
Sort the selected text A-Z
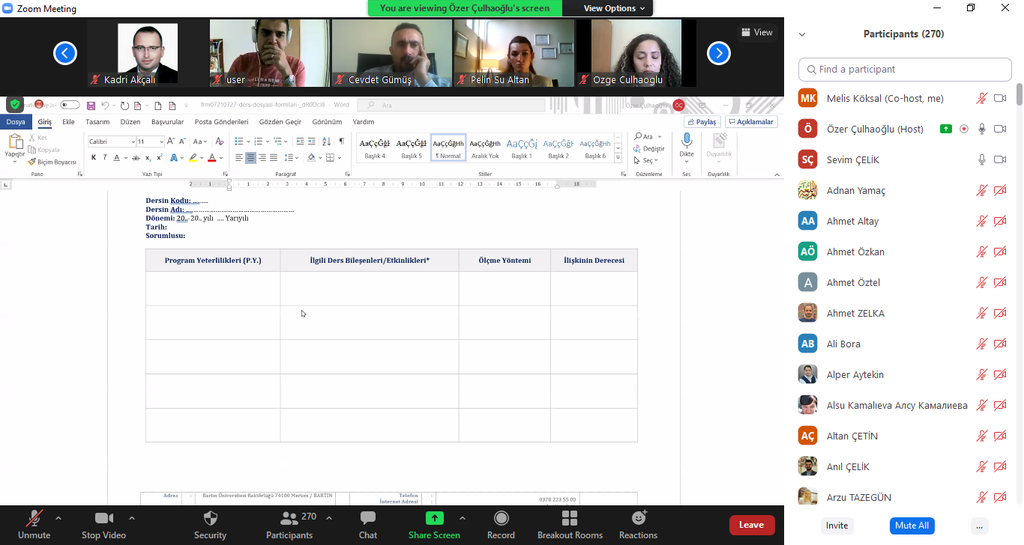pyautogui.click(x=326, y=141)
